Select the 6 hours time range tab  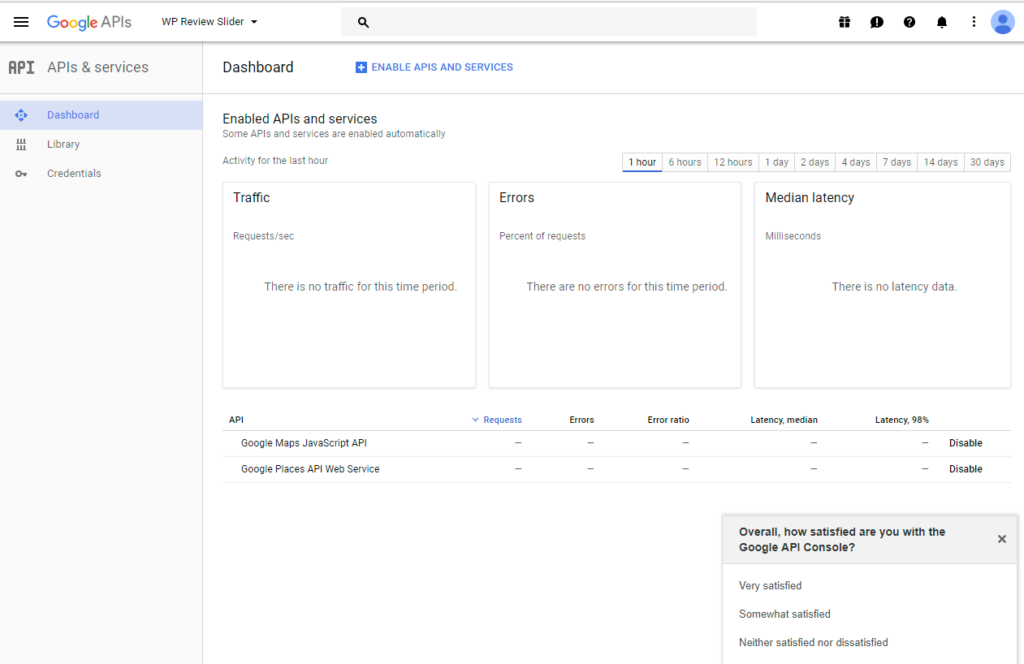(x=684, y=162)
